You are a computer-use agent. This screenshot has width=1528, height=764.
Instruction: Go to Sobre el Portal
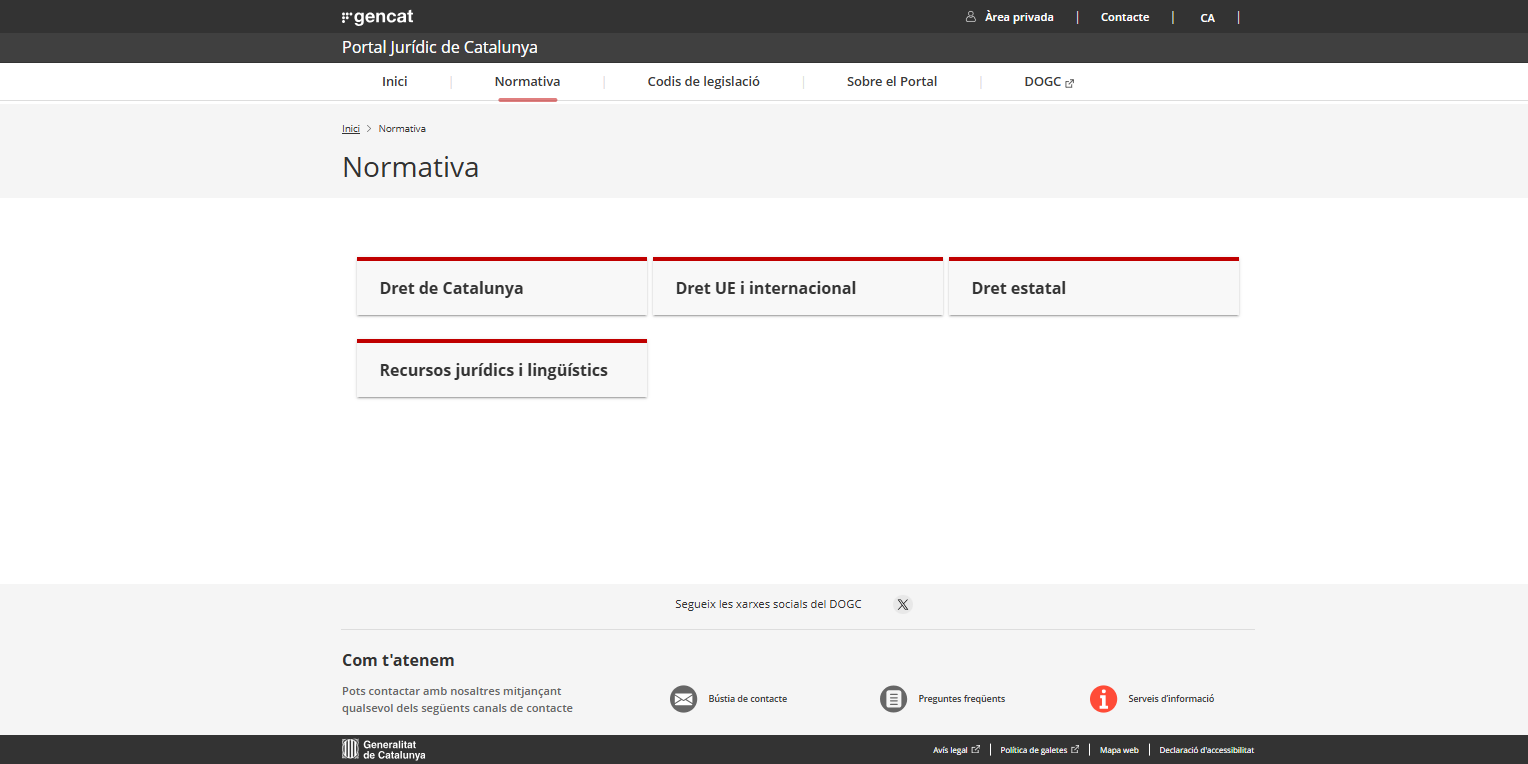(891, 81)
